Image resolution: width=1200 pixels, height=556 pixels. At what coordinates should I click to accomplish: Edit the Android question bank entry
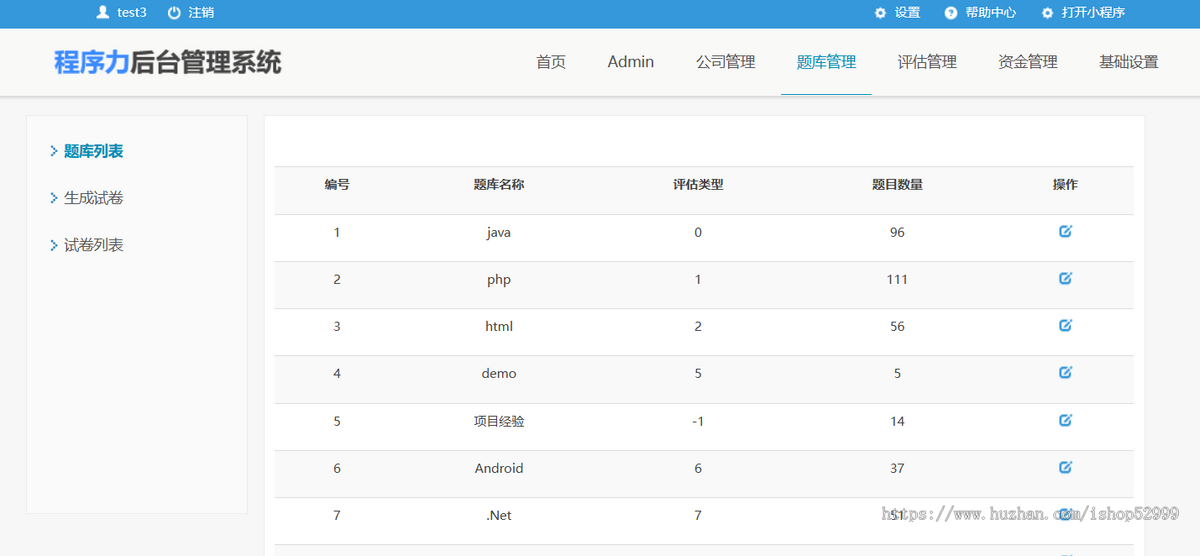click(x=1065, y=467)
